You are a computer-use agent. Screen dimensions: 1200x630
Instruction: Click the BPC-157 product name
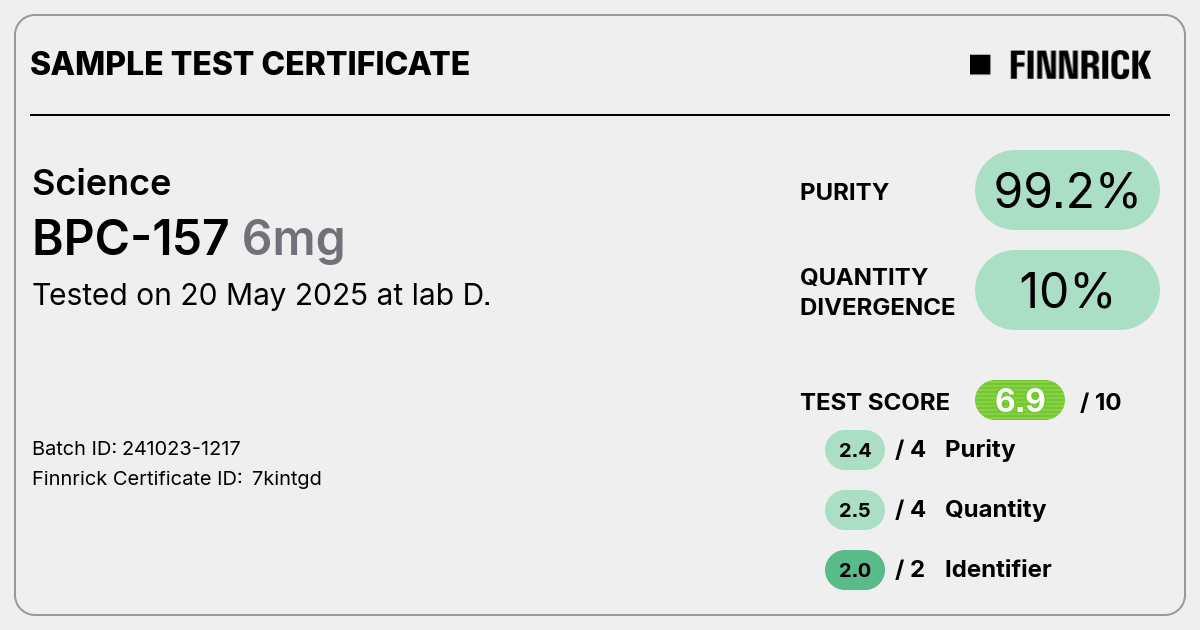[131, 238]
